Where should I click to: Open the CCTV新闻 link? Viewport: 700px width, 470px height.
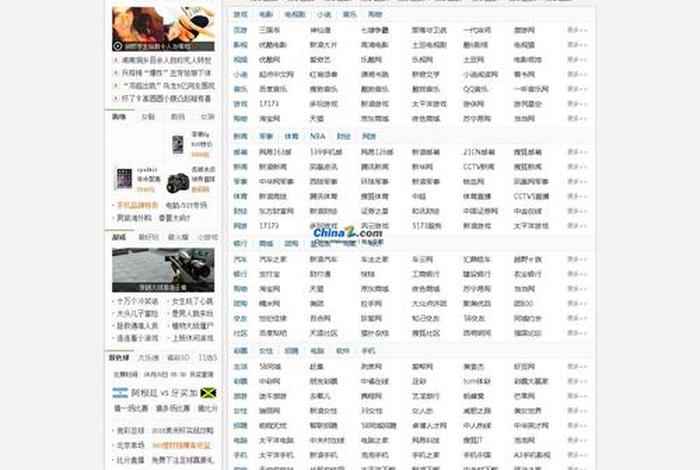pos(479,167)
